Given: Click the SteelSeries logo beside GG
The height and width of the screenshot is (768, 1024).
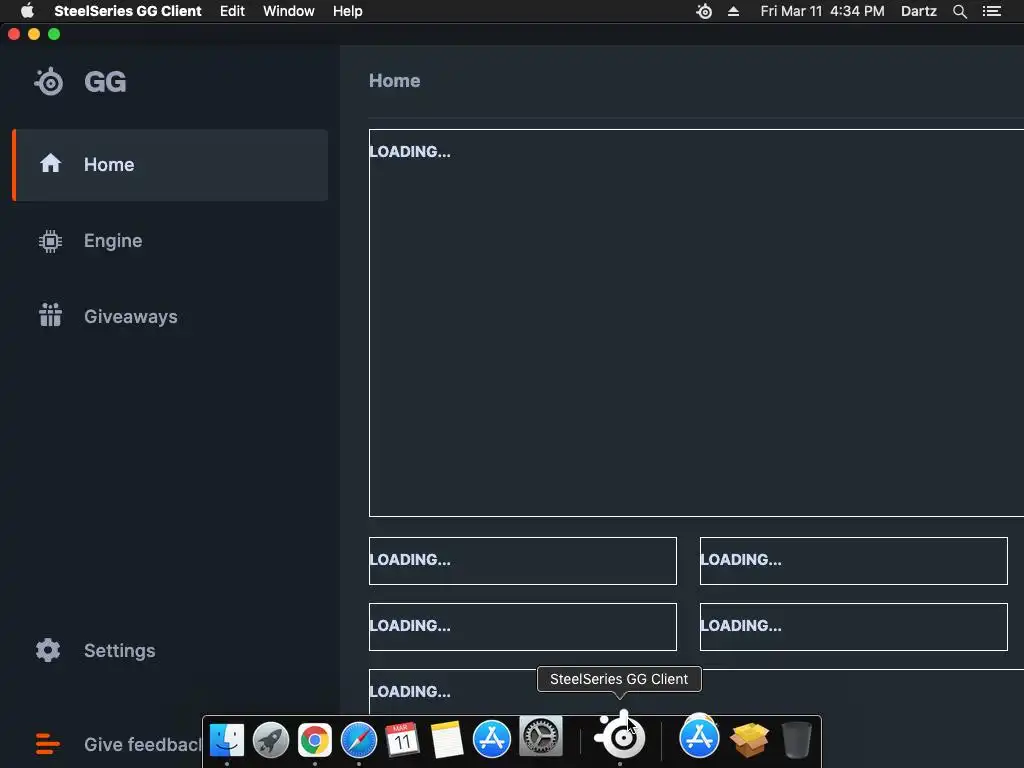Looking at the screenshot, I should tap(49, 82).
